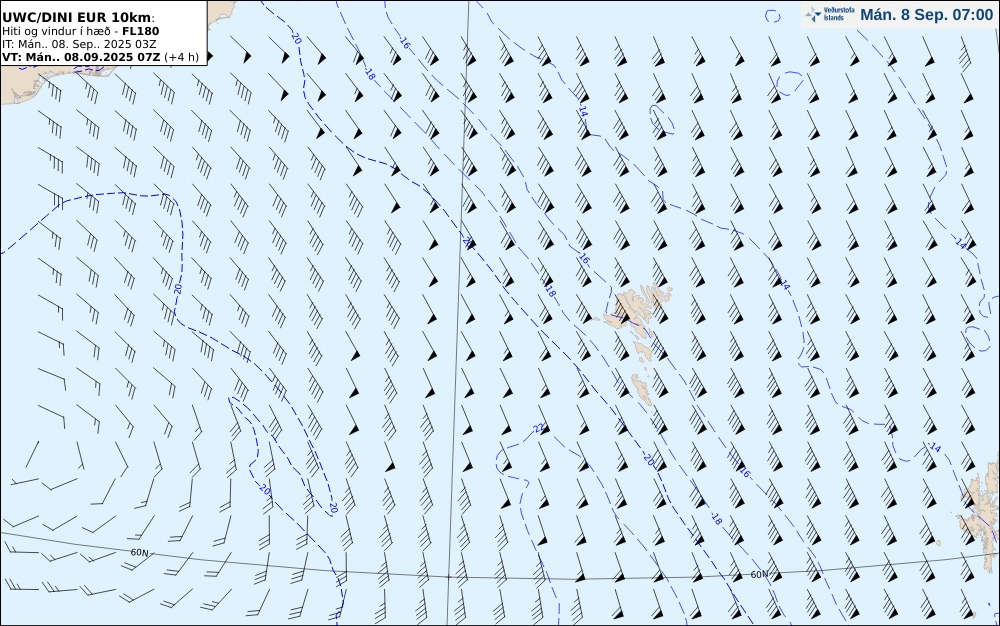Select the "Mán. 8 Sep. 07:00" timestamp
This screenshot has height=626, width=1000.
coord(927,15)
